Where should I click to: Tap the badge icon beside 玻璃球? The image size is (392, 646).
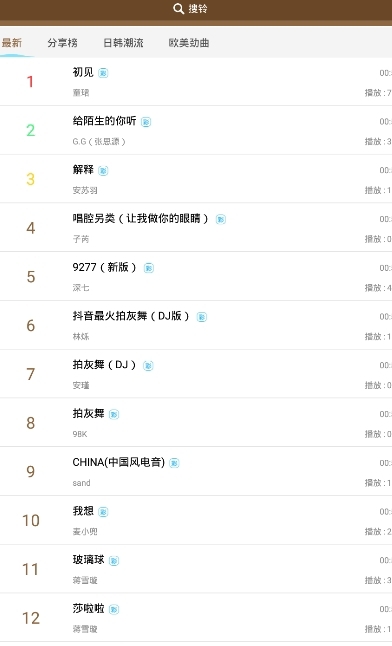[x=114, y=561]
